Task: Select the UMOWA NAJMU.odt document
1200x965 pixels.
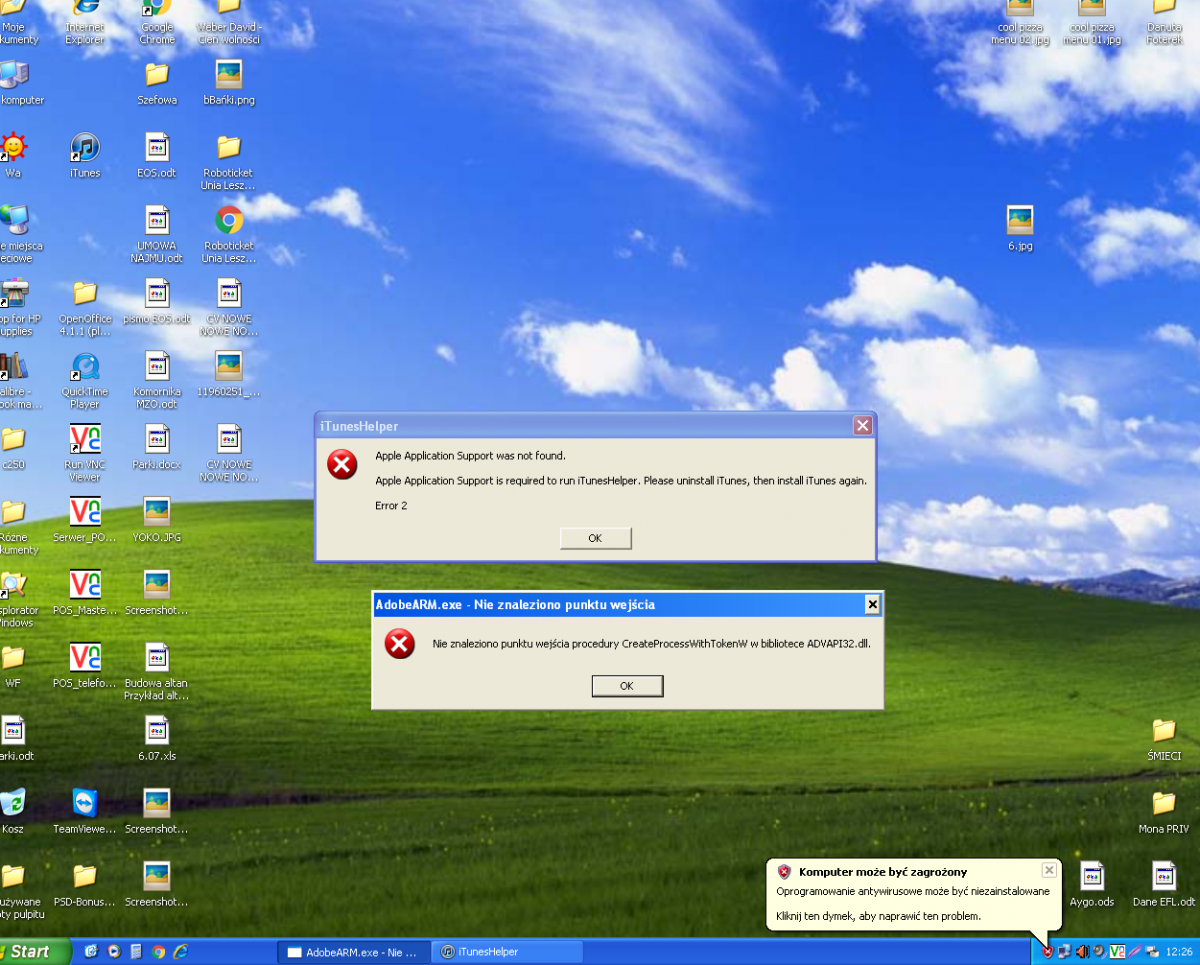Action: coord(157,235)
